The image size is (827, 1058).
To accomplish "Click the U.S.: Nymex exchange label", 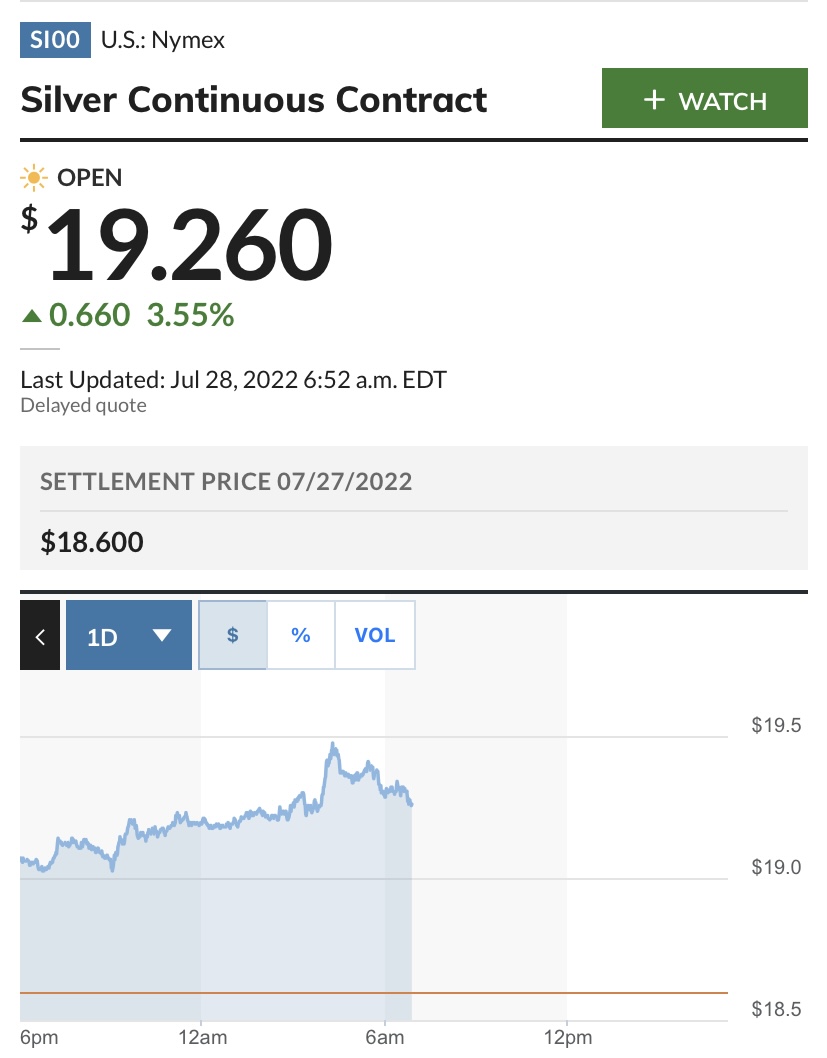I will (163, 41).
